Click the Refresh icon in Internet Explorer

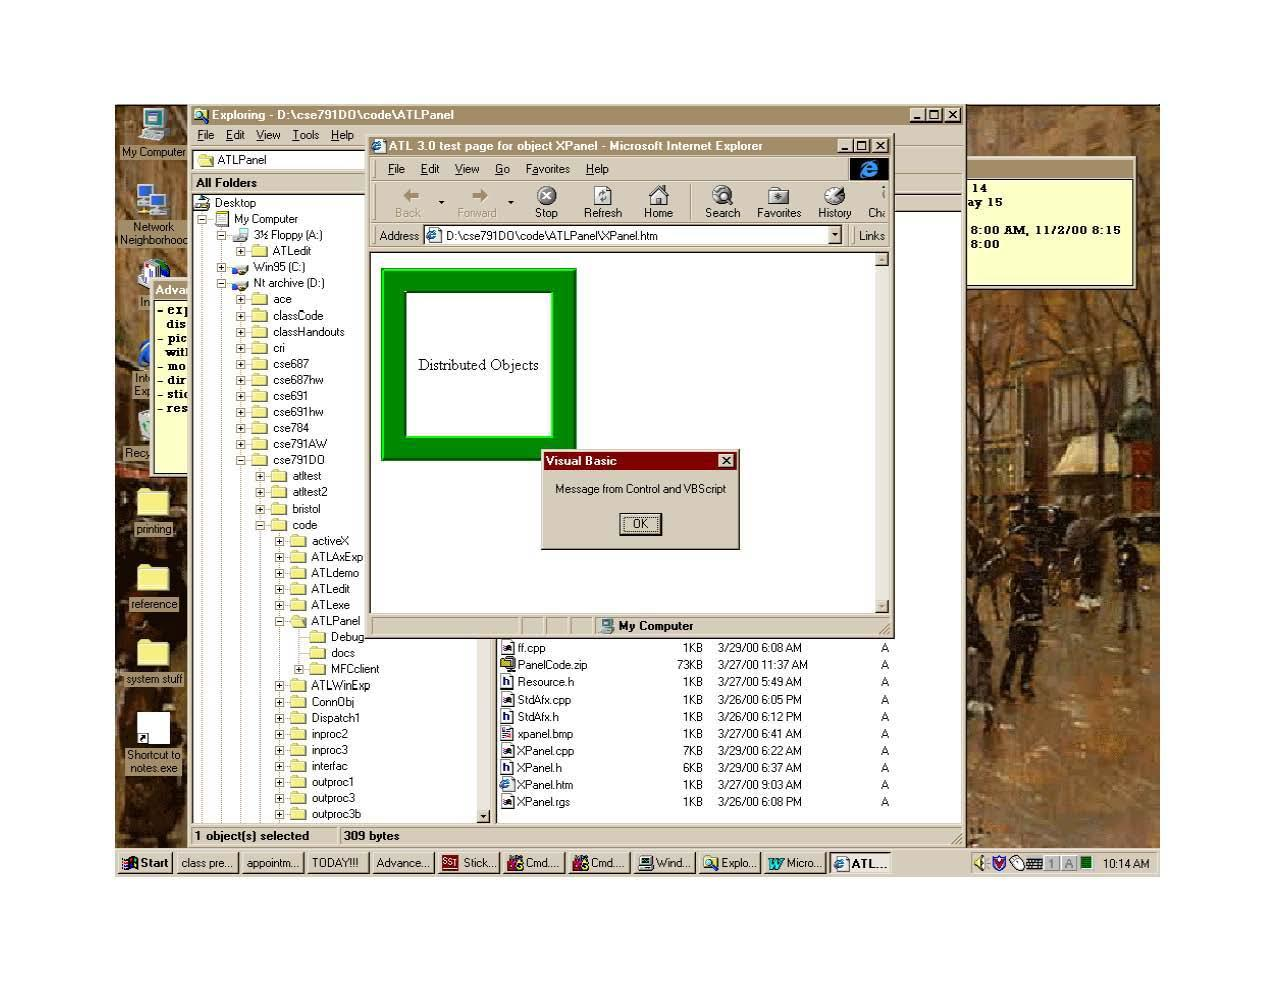click(602, 196)
